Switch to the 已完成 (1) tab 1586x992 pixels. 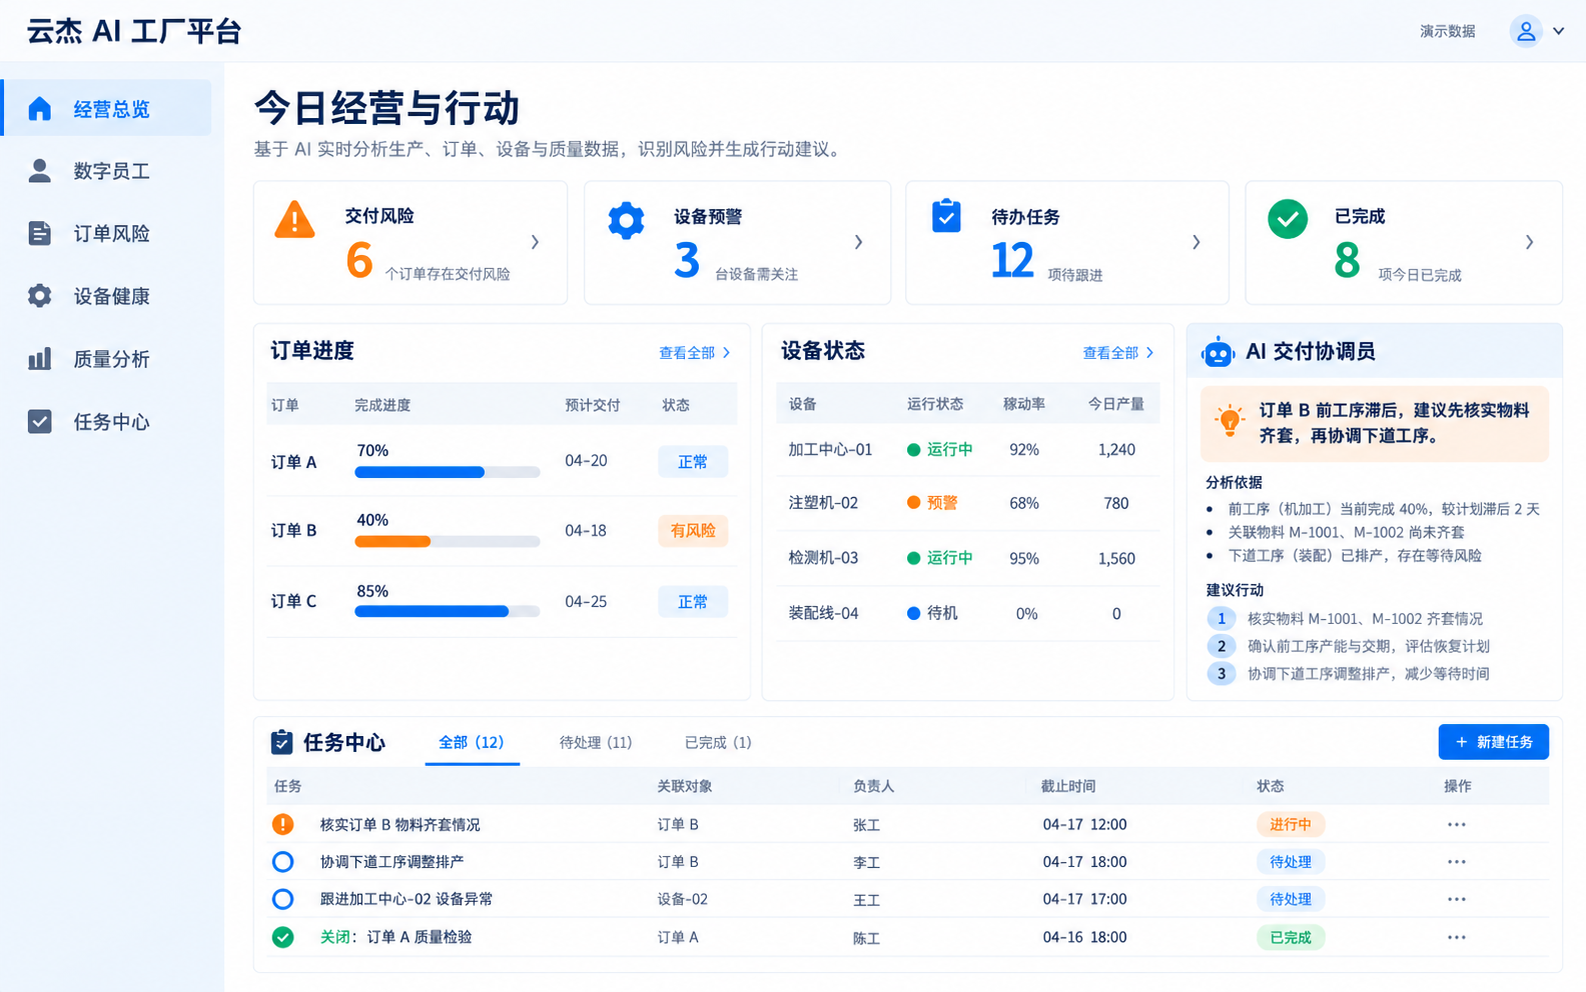coord(718,742)
